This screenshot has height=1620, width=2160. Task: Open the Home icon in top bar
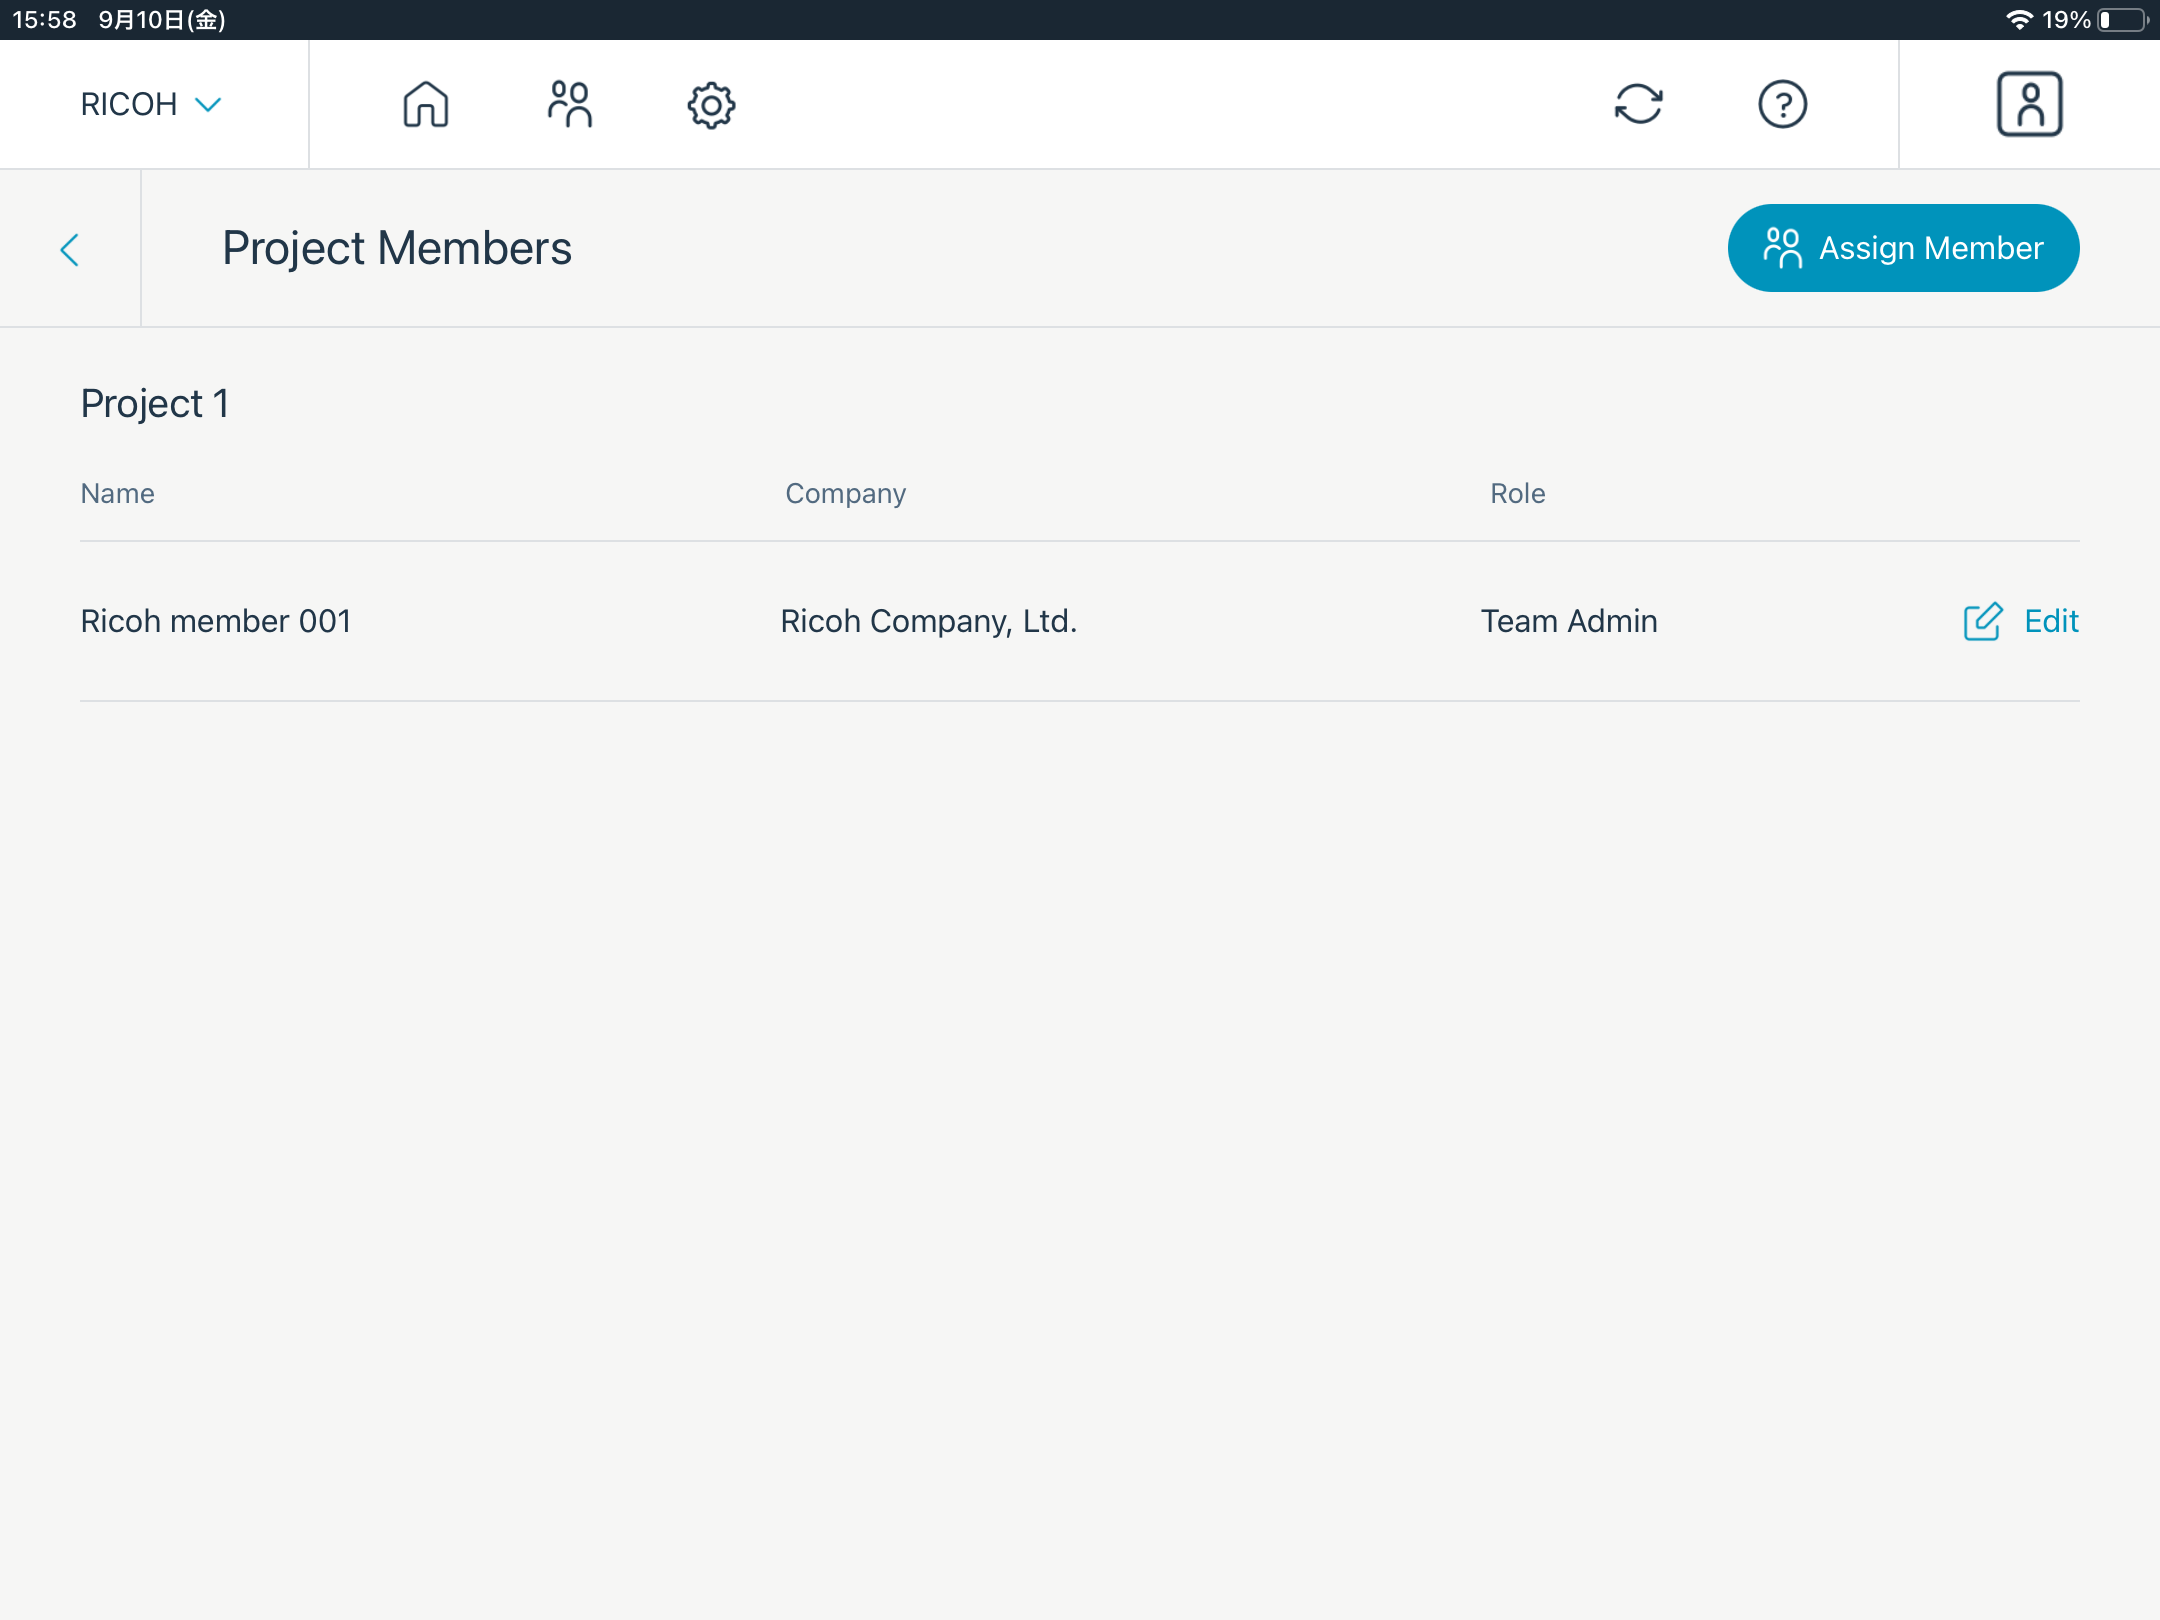(425, 104)
